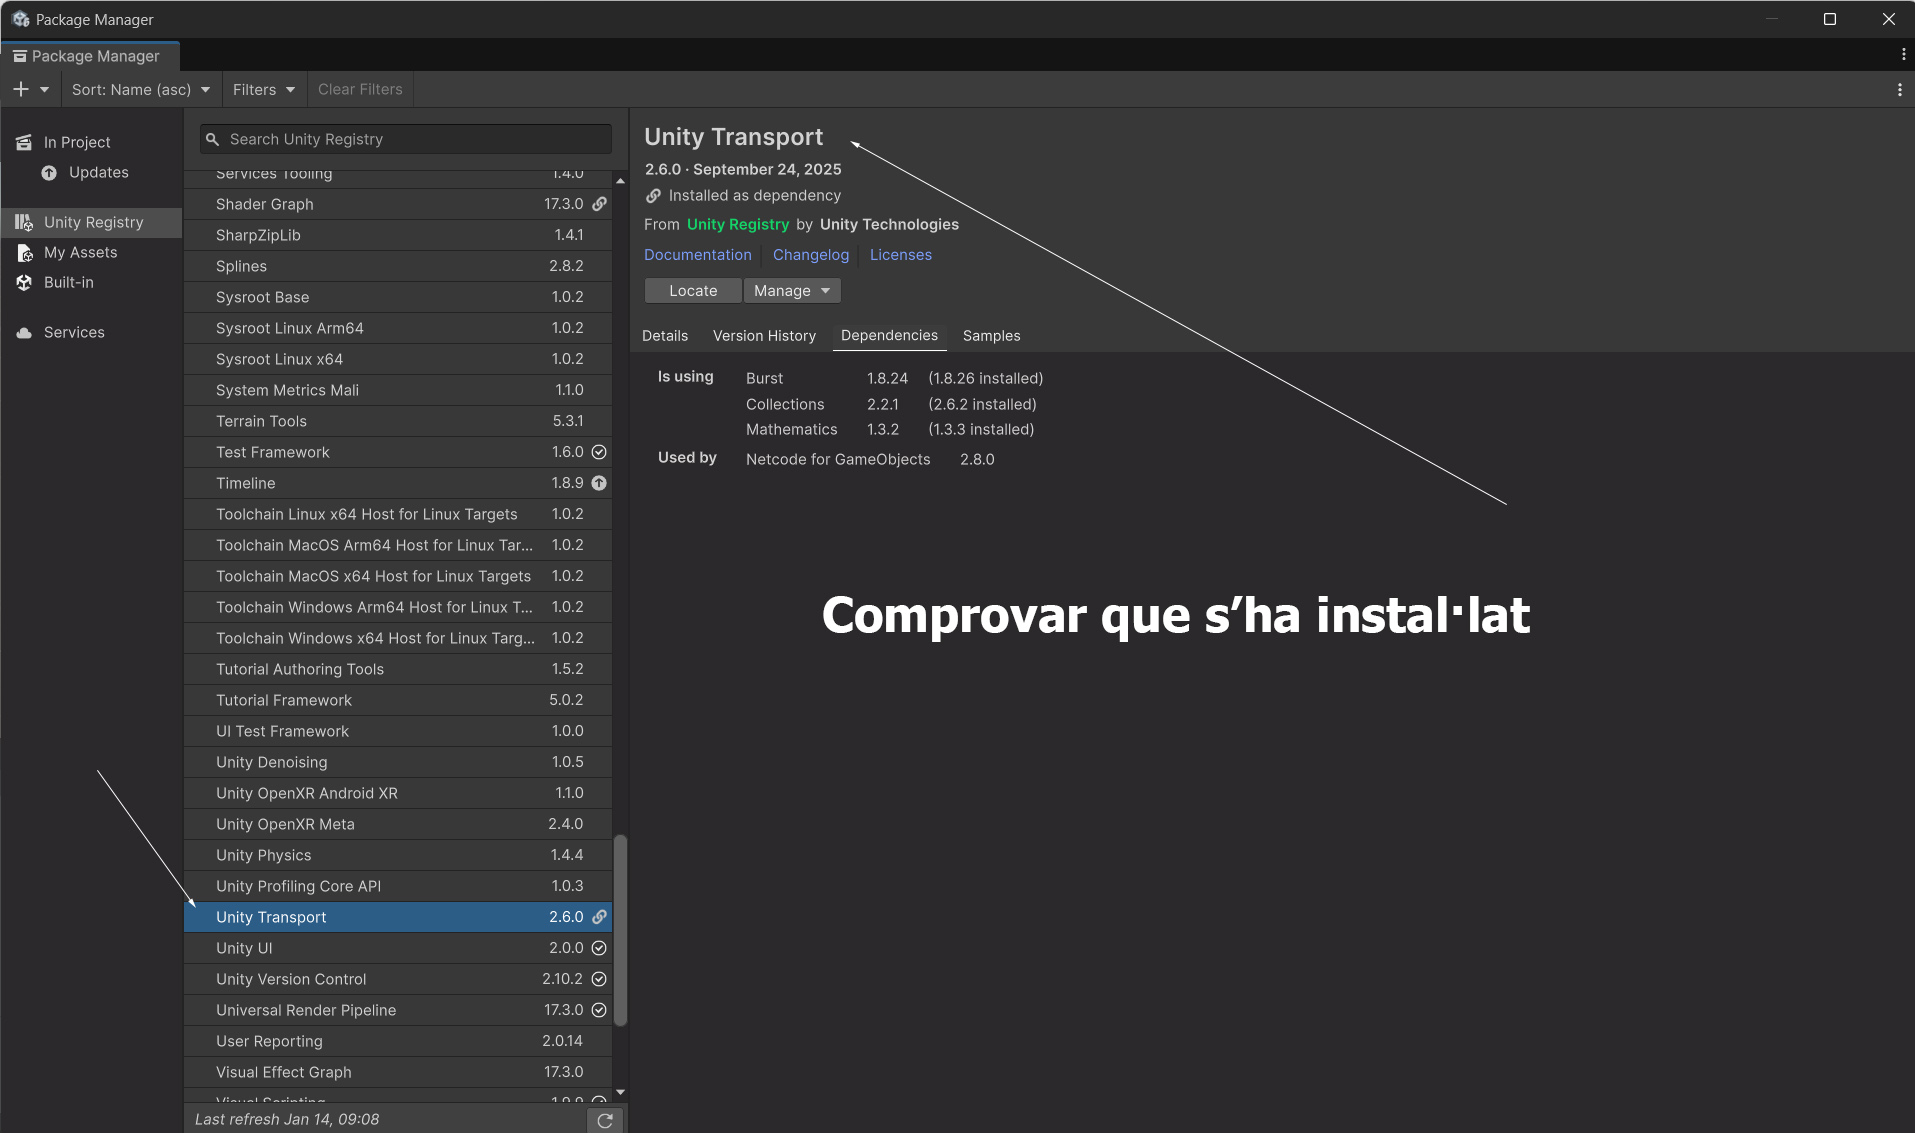Image resolution: width=1915 pixels, height=1133 pixels.
Task: Expand the Sort: Name (asc) dropdown
Action: click(141, 89)
